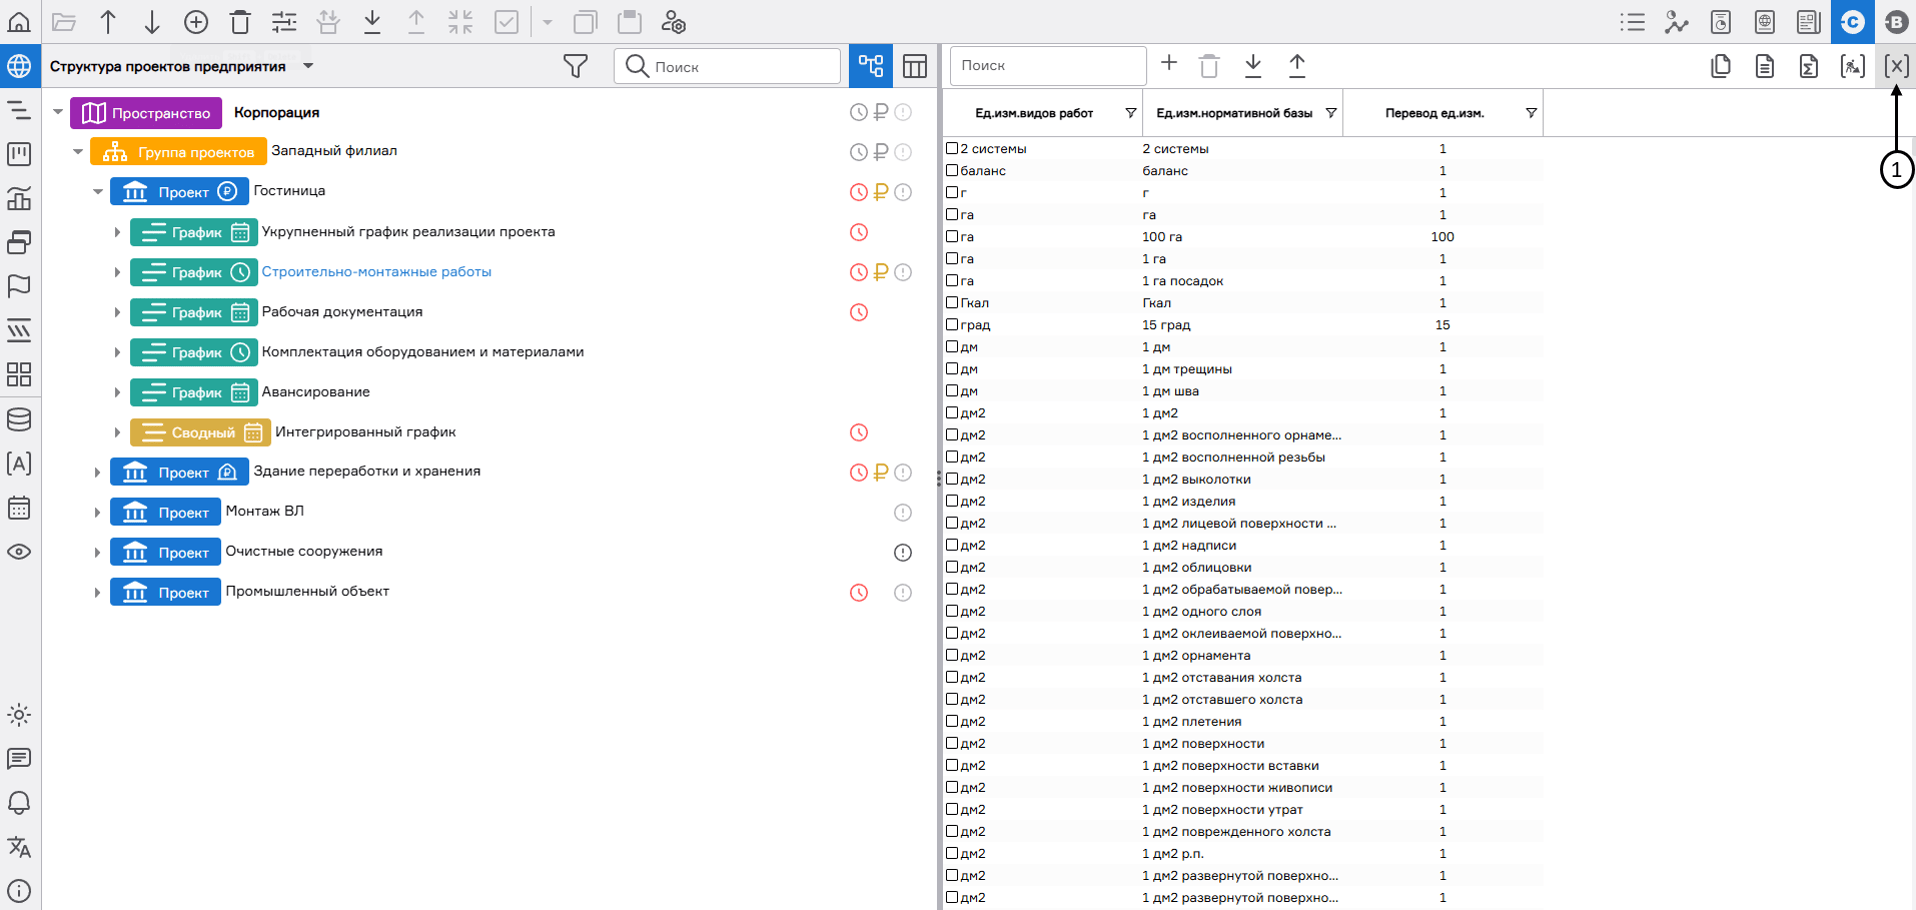Screen dimensions: 1916x910
Task: Tick the checkbox next to 'Гкал'
Action: (x=952, y=302)
